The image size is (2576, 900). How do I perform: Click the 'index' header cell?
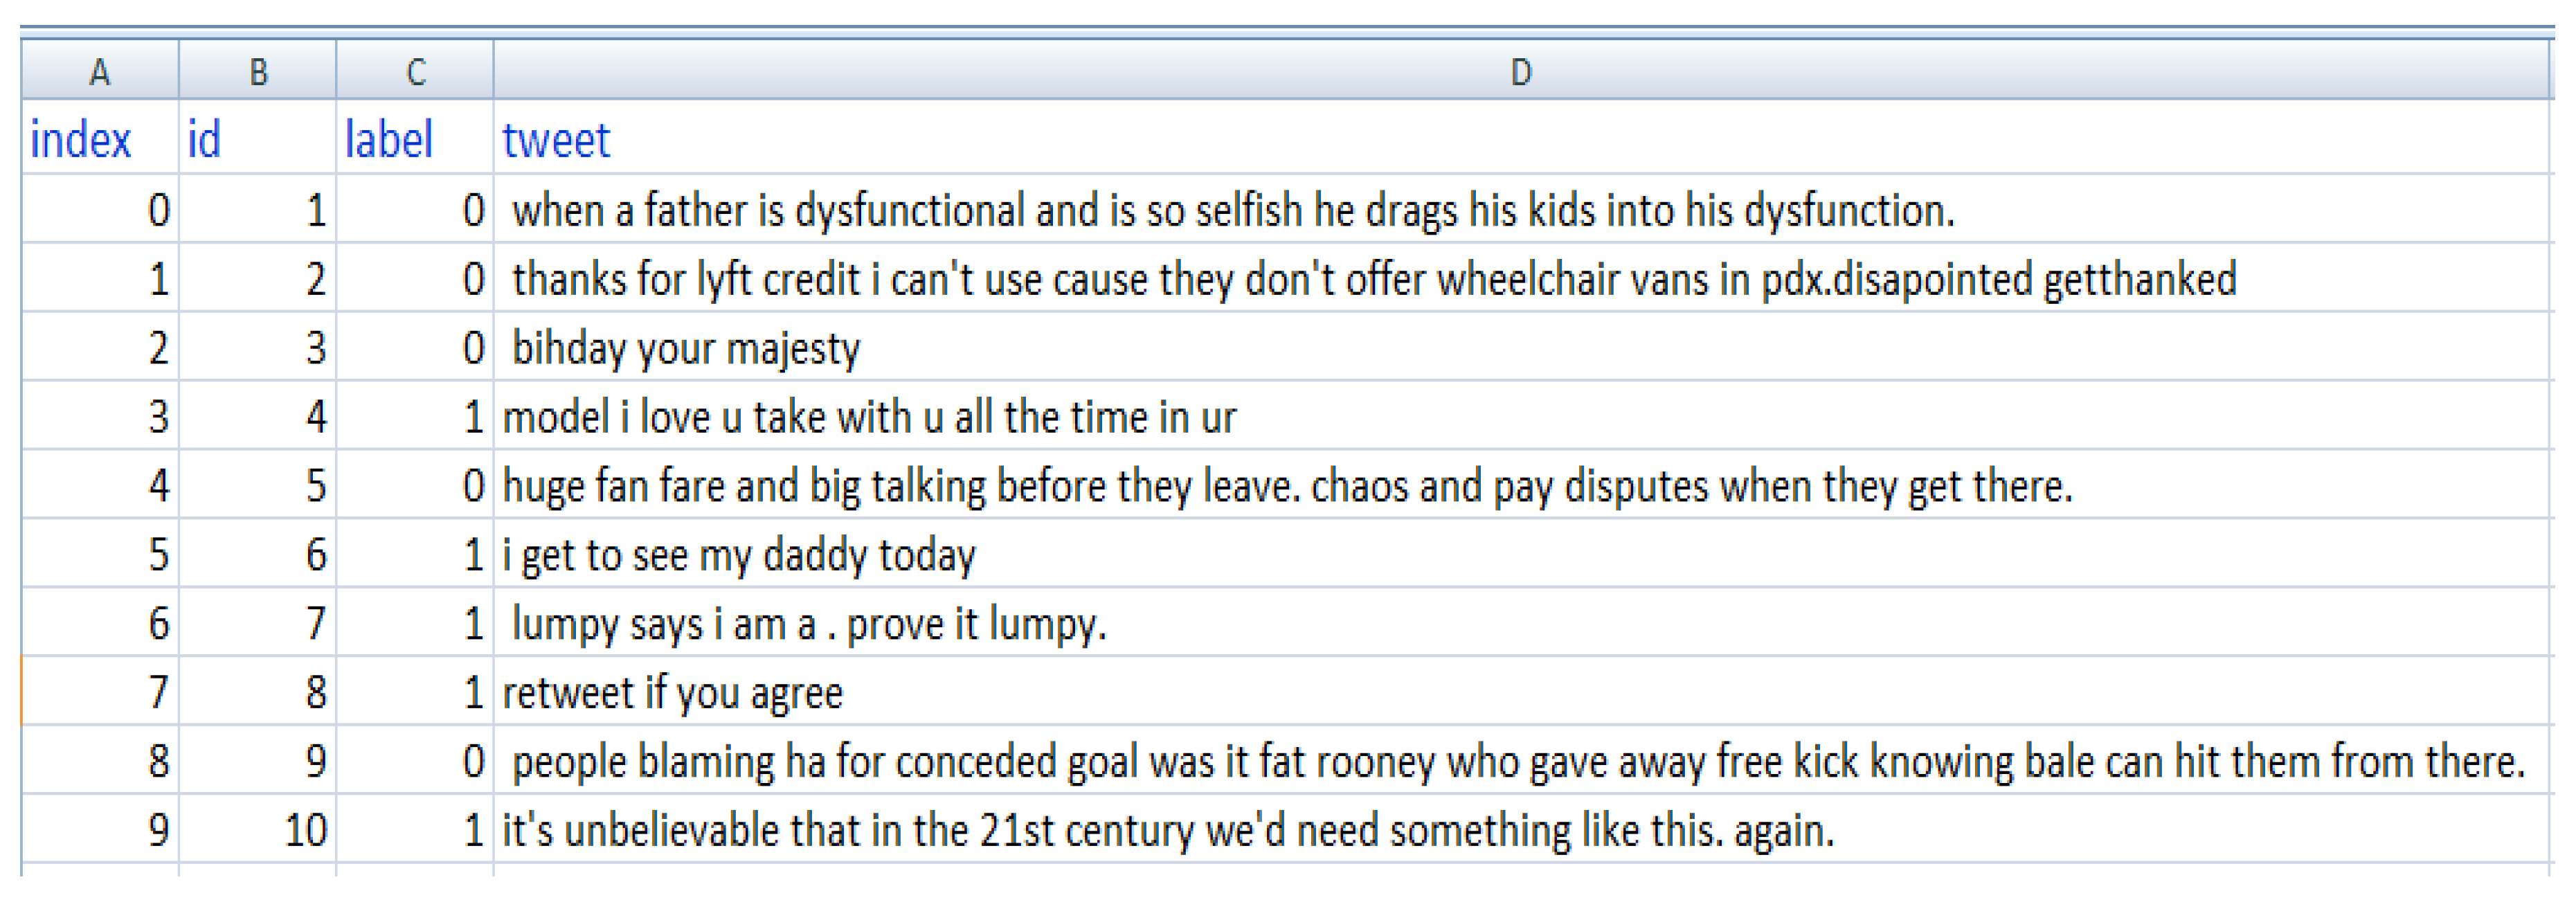[81, 139]
